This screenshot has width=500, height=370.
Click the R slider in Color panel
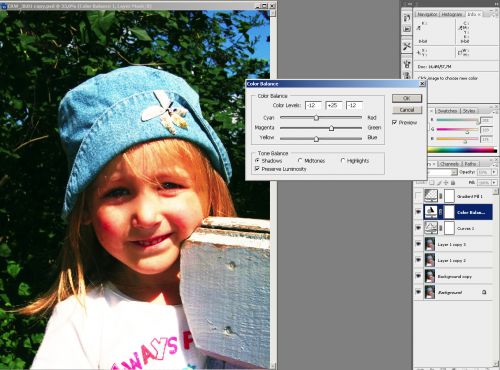pos(457,120)
